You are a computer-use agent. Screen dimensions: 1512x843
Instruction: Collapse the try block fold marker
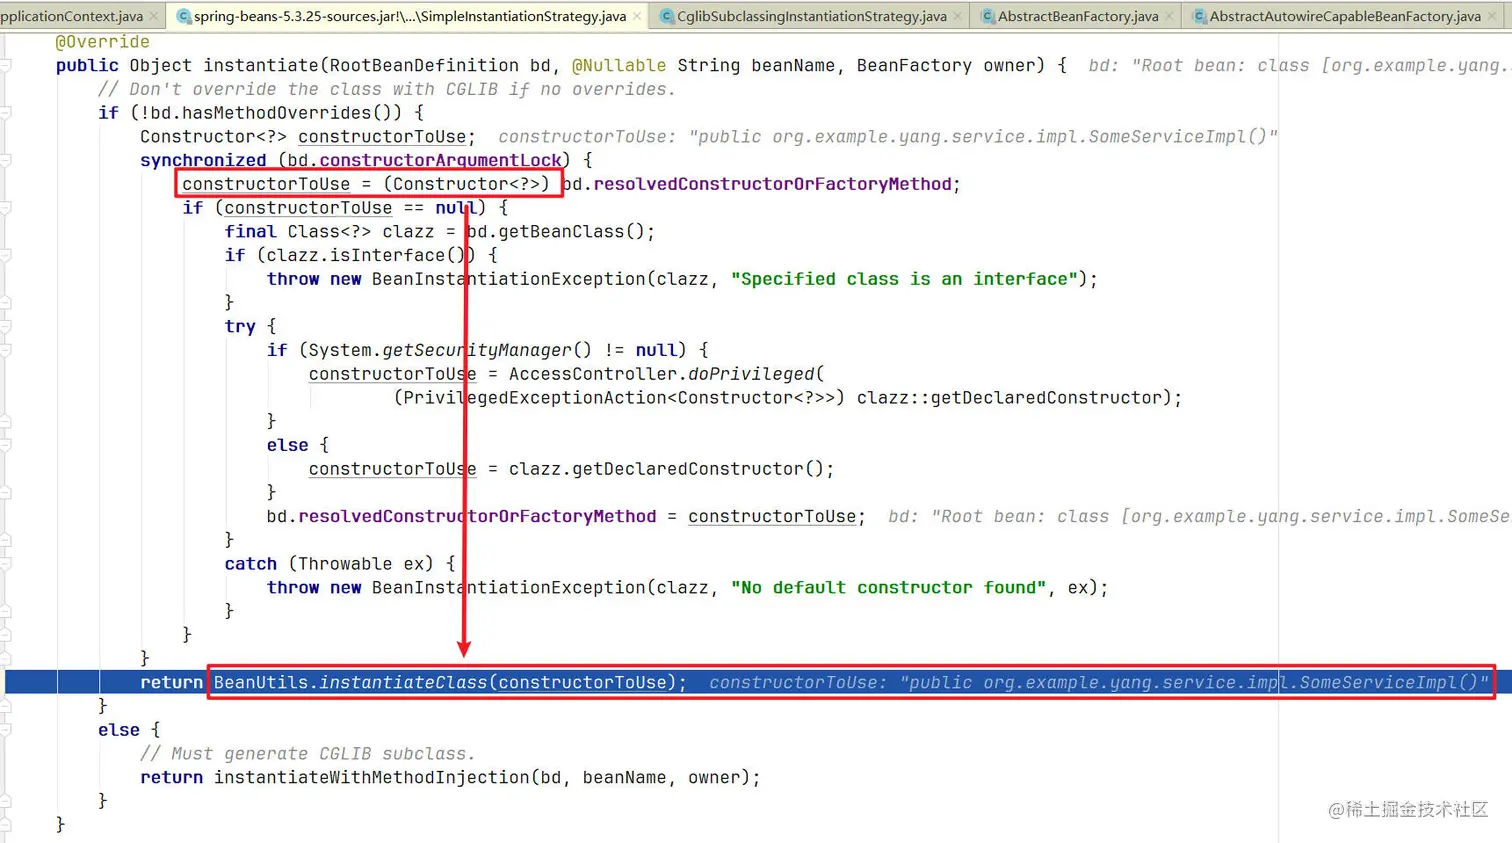[x=5, y=326]
